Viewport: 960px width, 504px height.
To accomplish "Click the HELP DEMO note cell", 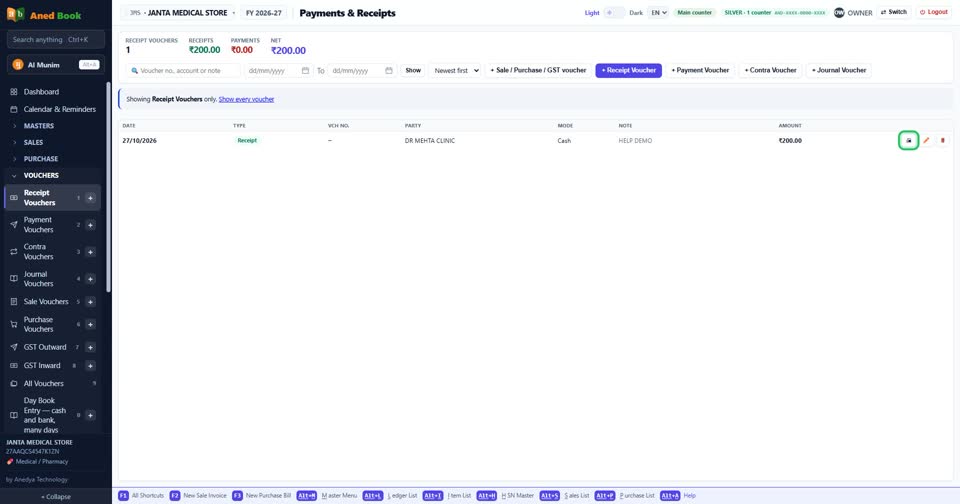I will point(635,141).
